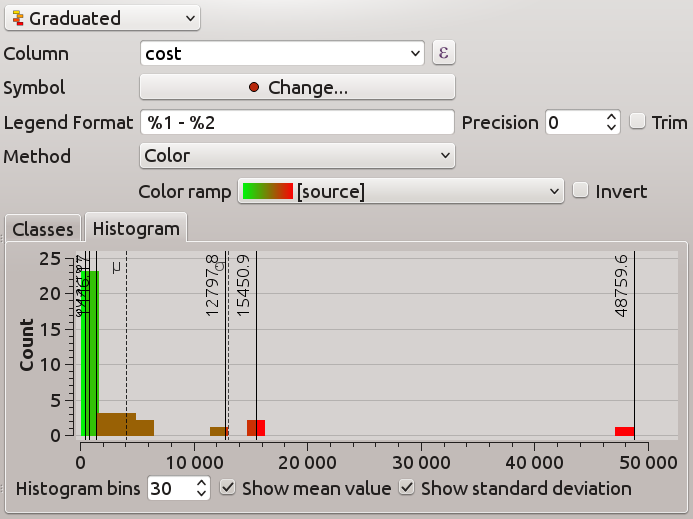The image size is (693, 519).
Task: Toggle the Trim checkbox
Action: 638,122
